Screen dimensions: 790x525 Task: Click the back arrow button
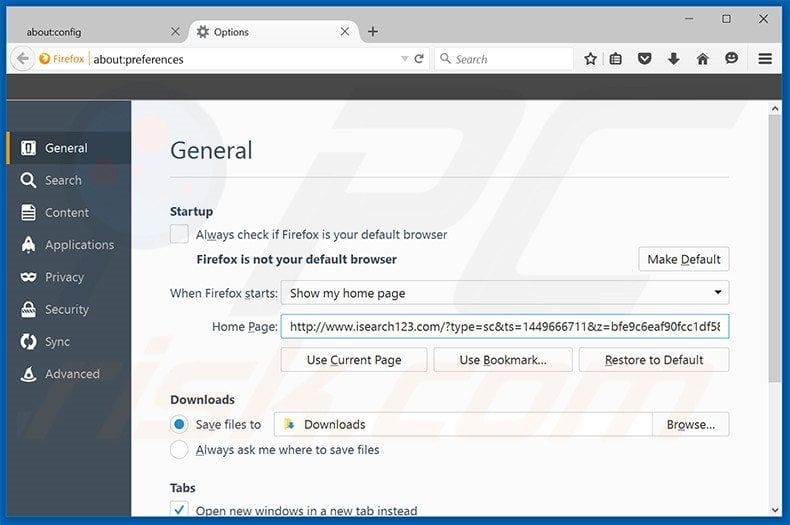[x=22, y=59]
